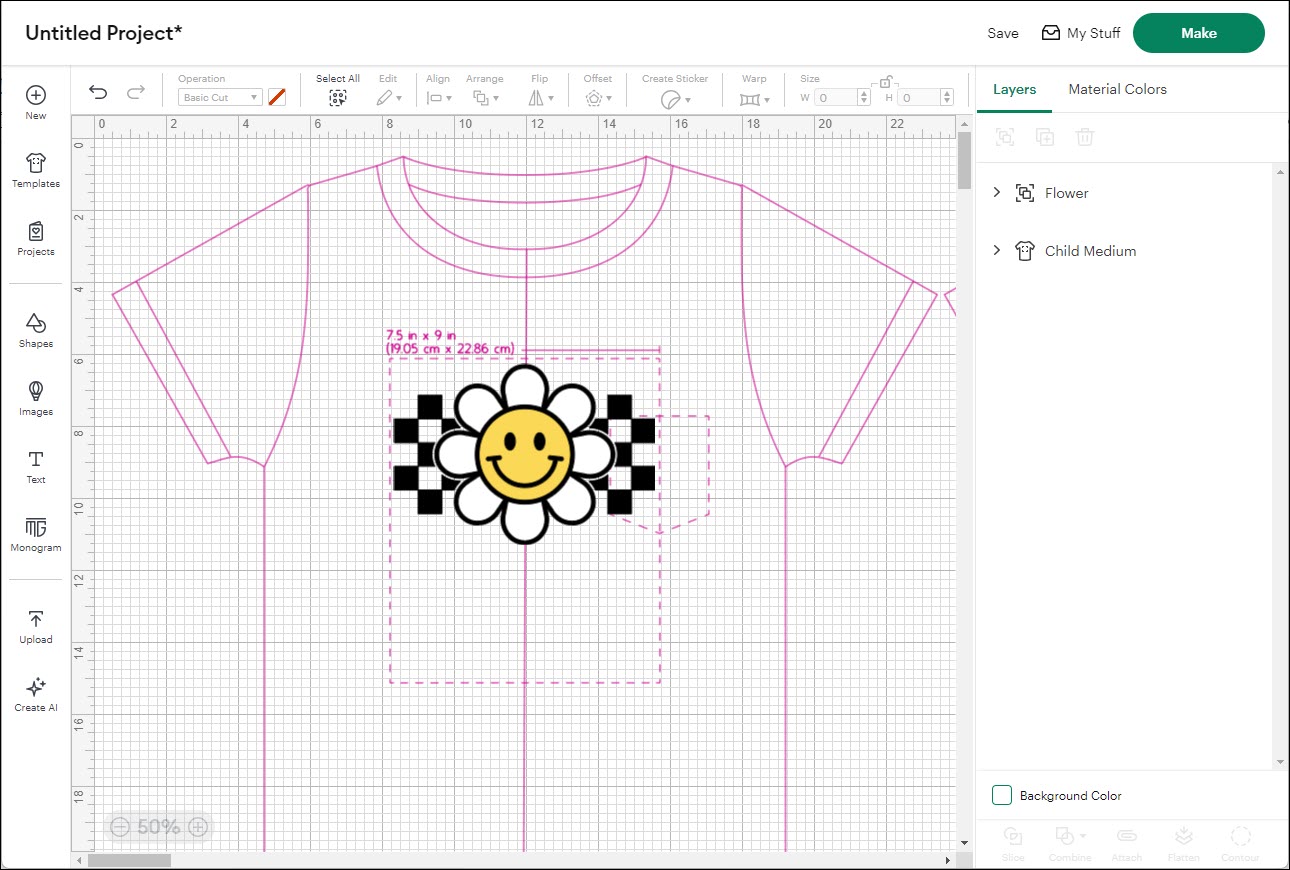Open the Templates panel
The image size is (1290, 870).
pos(35,168)
